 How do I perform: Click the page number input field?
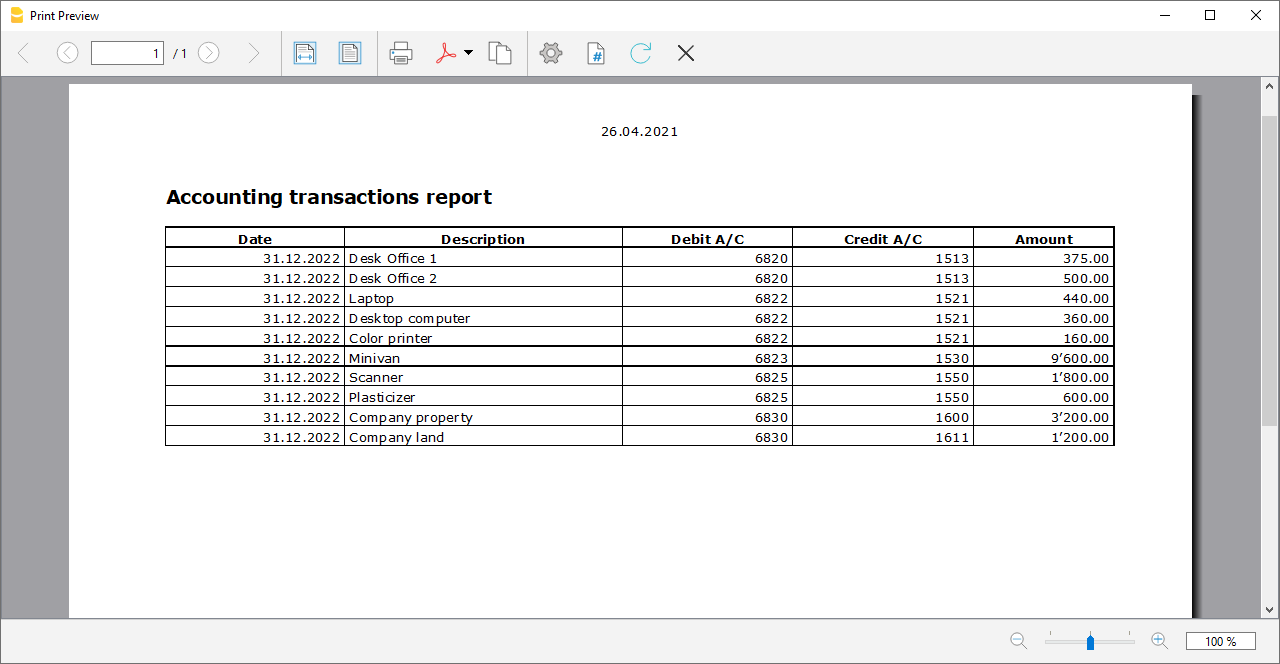(x=127, y=53)
